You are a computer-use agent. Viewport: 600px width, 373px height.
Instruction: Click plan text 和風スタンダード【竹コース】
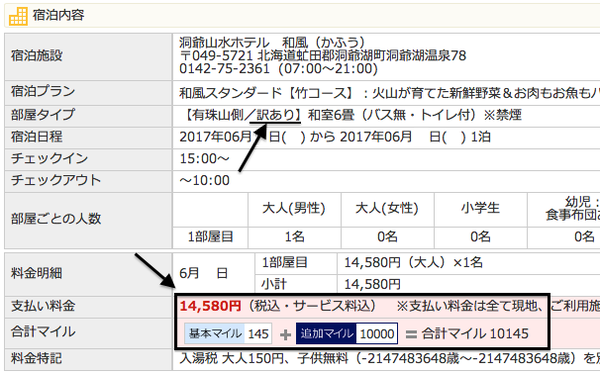[267, 93]
